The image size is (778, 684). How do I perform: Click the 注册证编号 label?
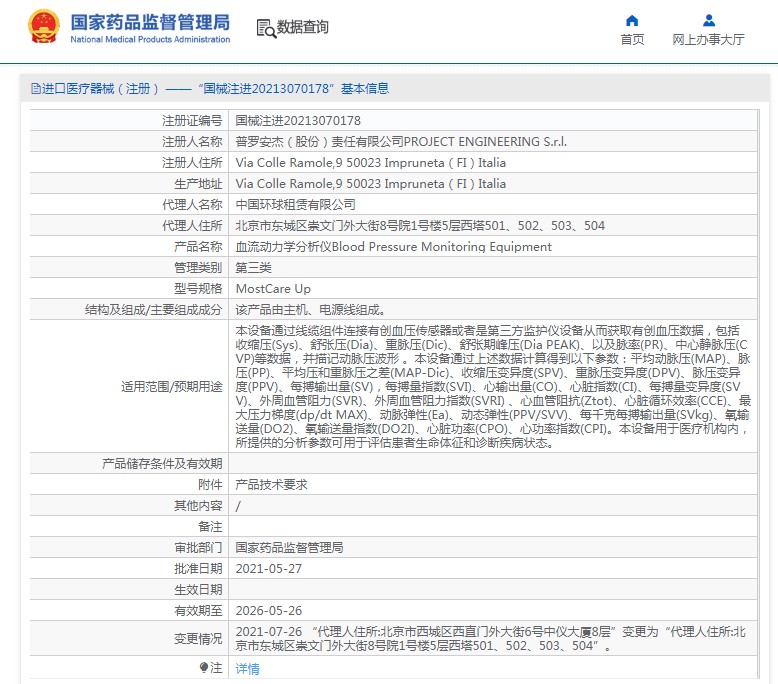[192, 121]
